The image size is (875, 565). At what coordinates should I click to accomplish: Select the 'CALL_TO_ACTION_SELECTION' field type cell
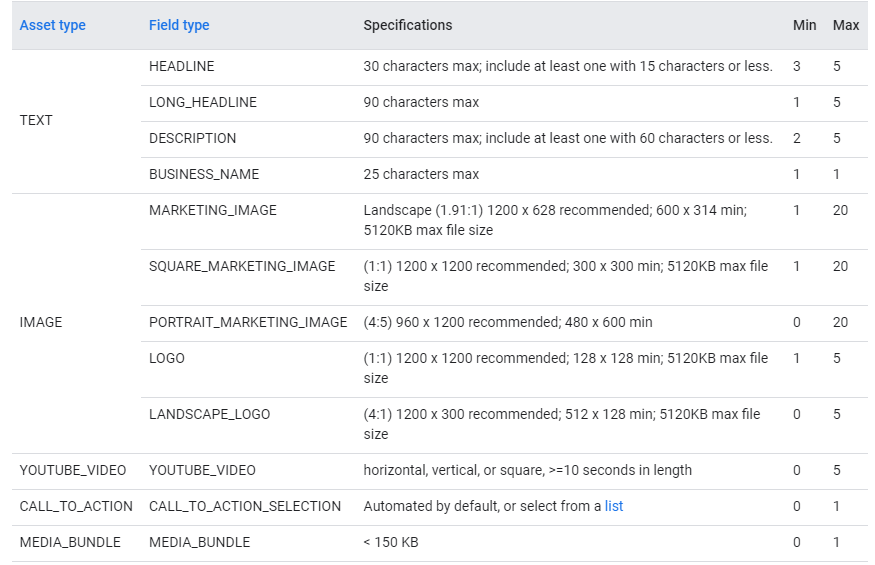pyautogui.click(x=244, y=506)
